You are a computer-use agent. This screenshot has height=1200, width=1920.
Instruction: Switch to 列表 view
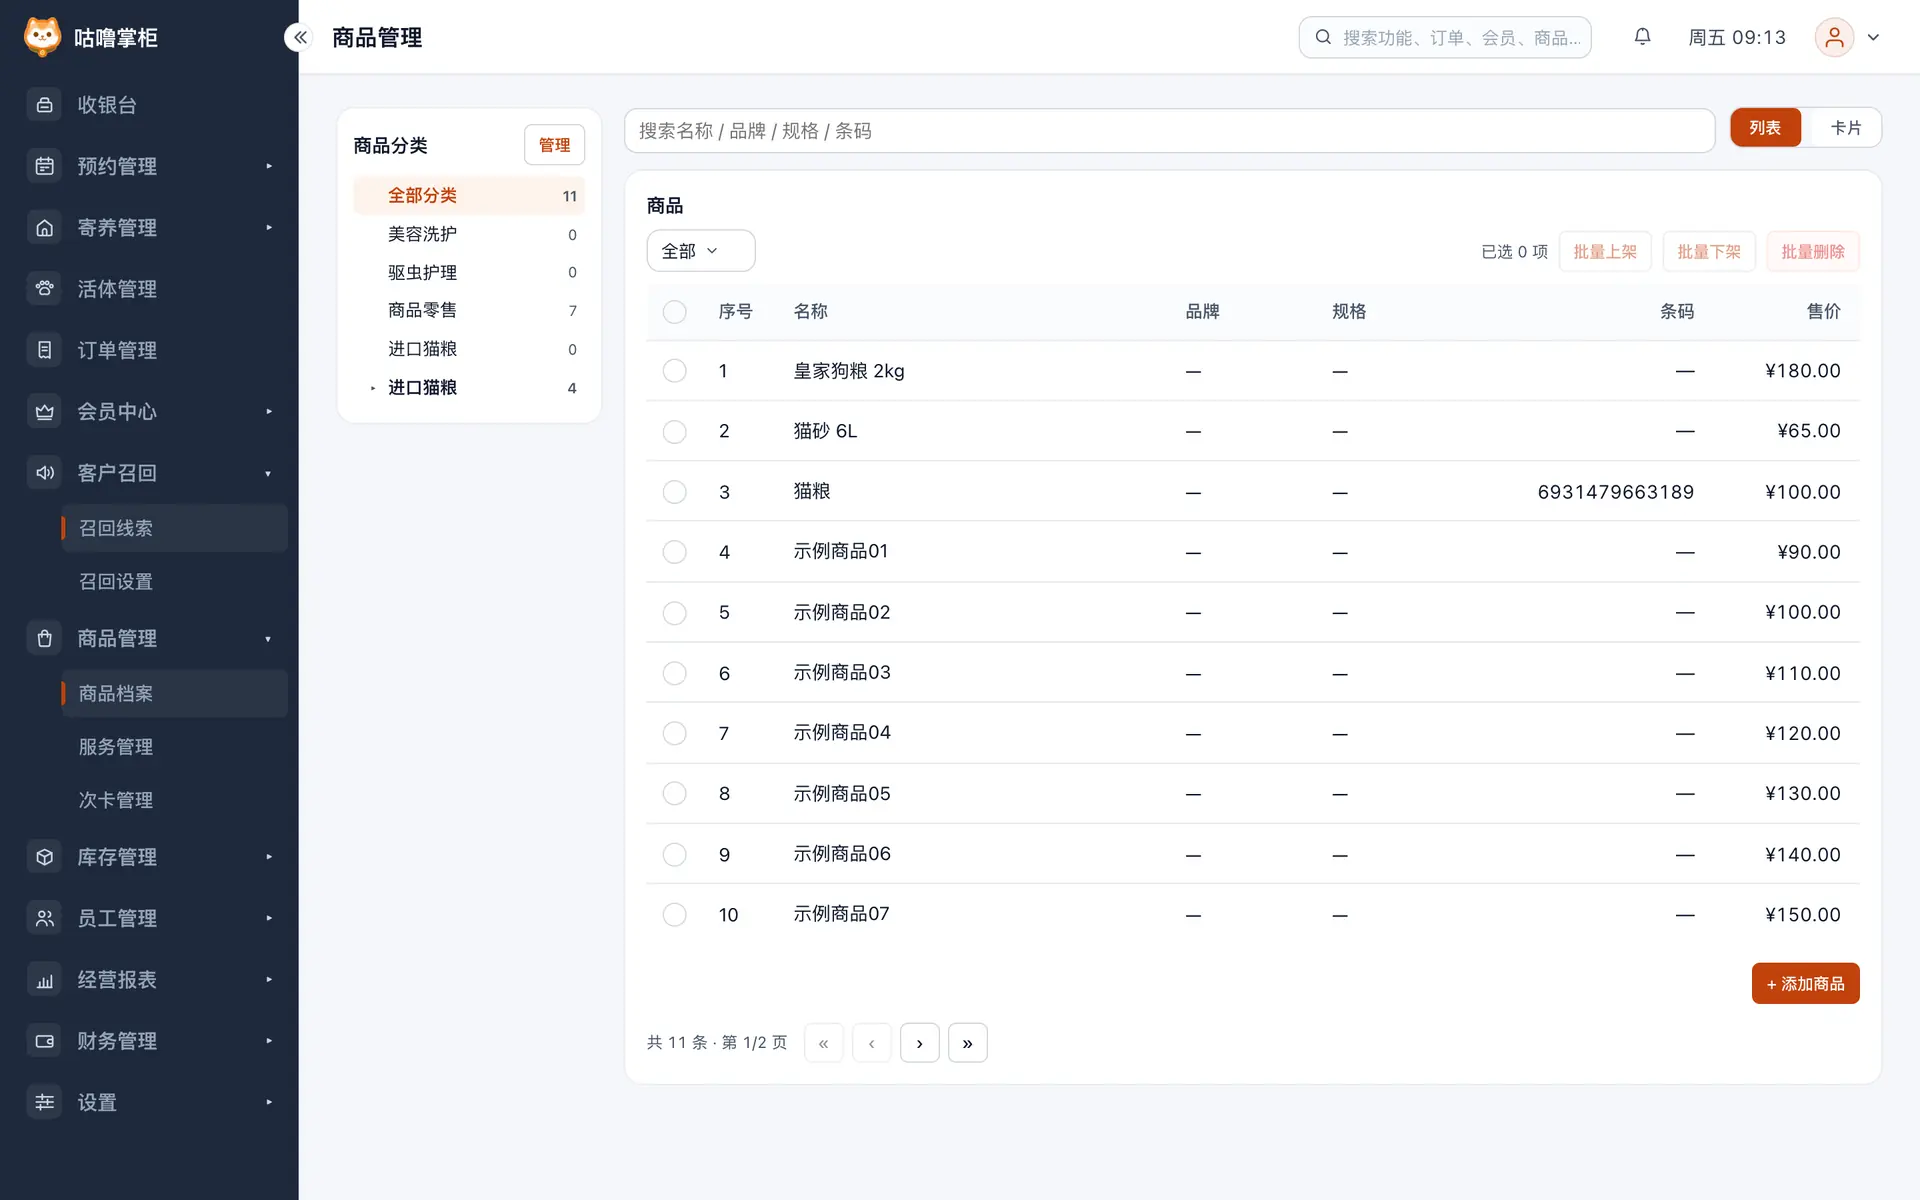1765,128
